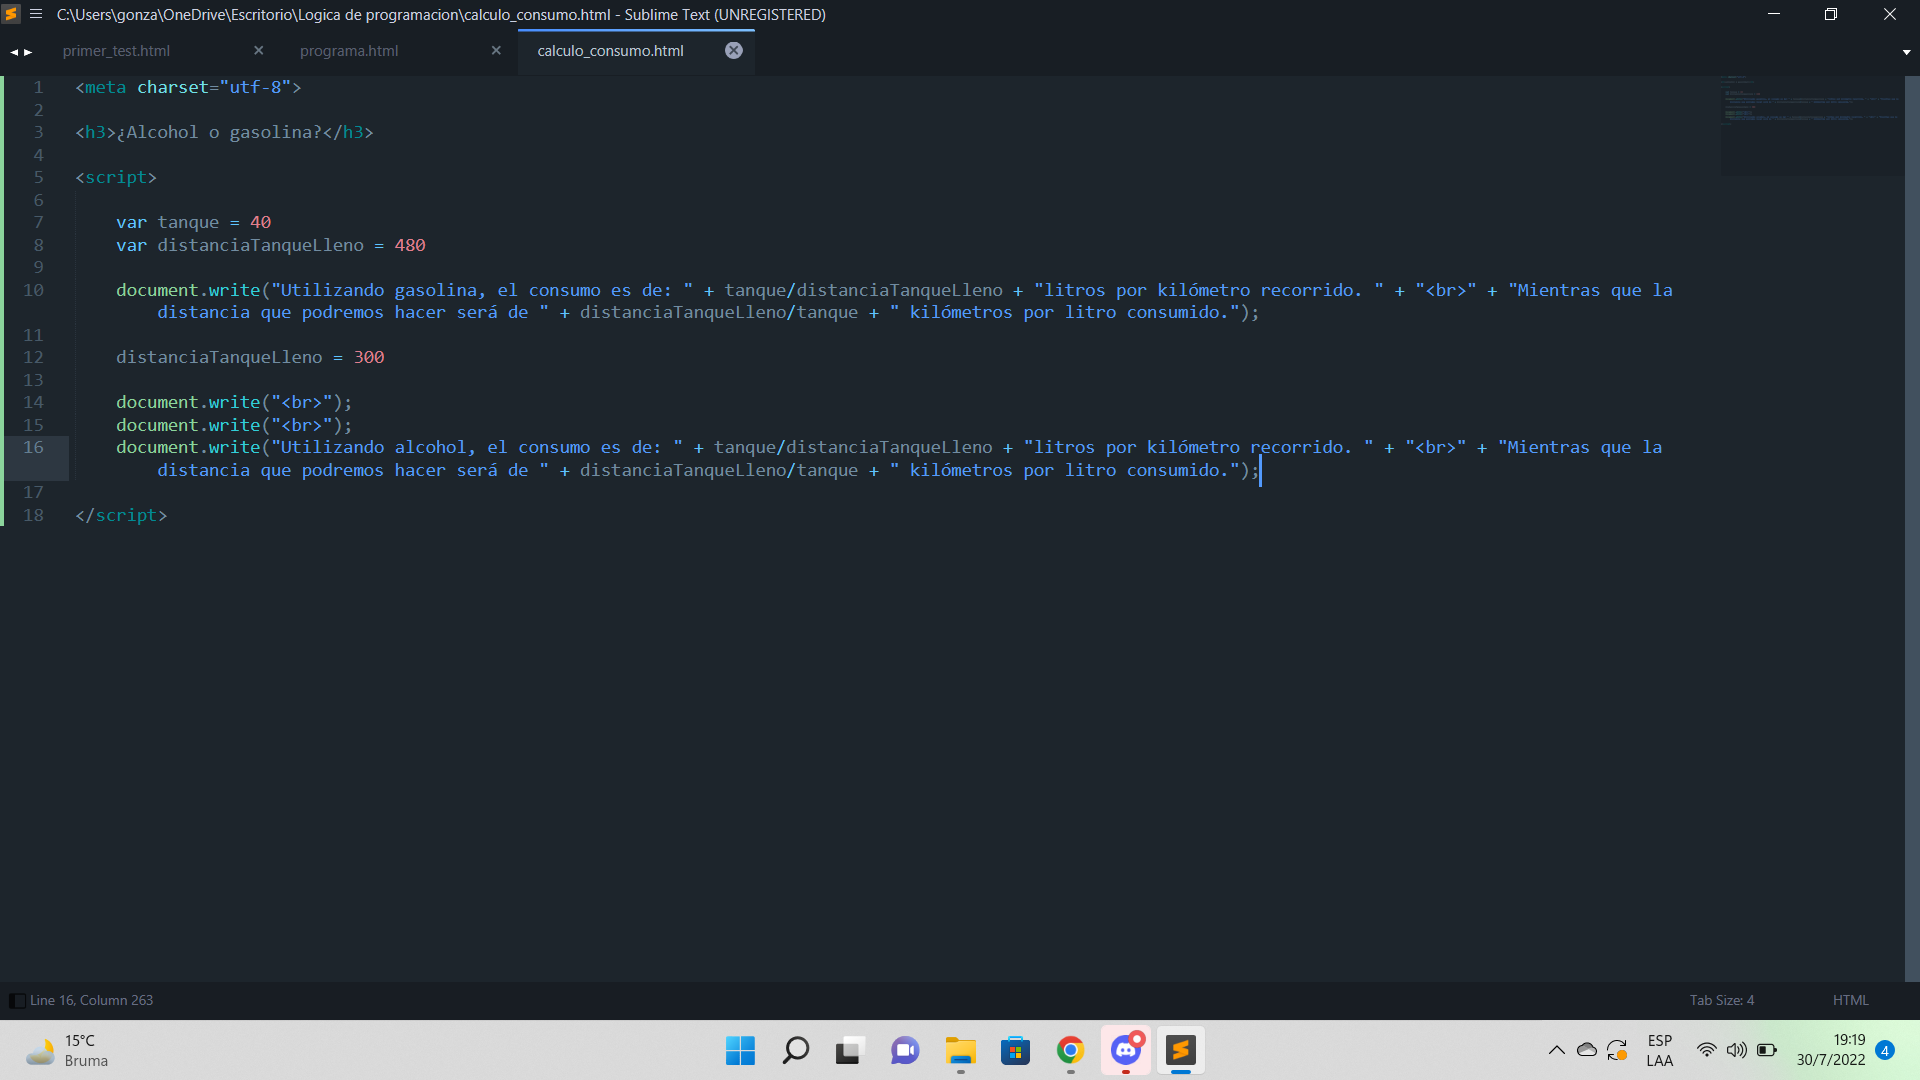Click the opening <script> tag
The width and height of the screenshot is (1920, 1080).
pyautogui.click(x=116, y=177)
